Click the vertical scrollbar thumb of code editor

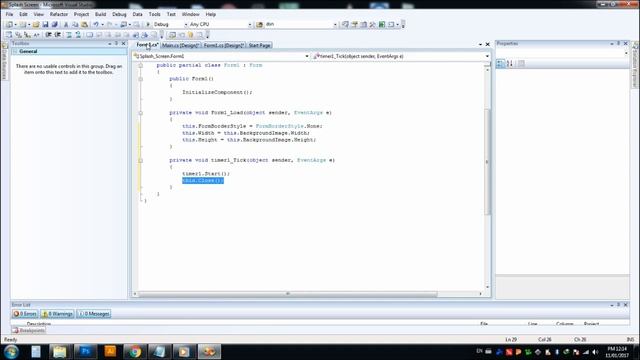point(487,161)
